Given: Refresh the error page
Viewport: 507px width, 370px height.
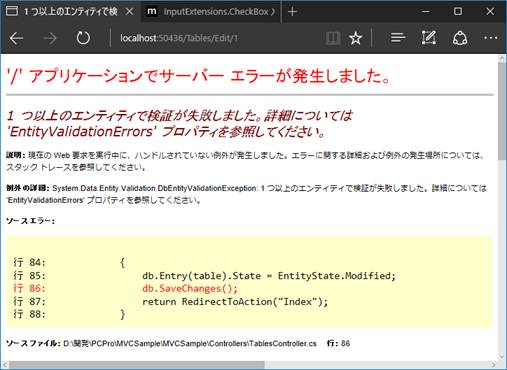Looking at the screenshot, I should click(x=83, y=38).
